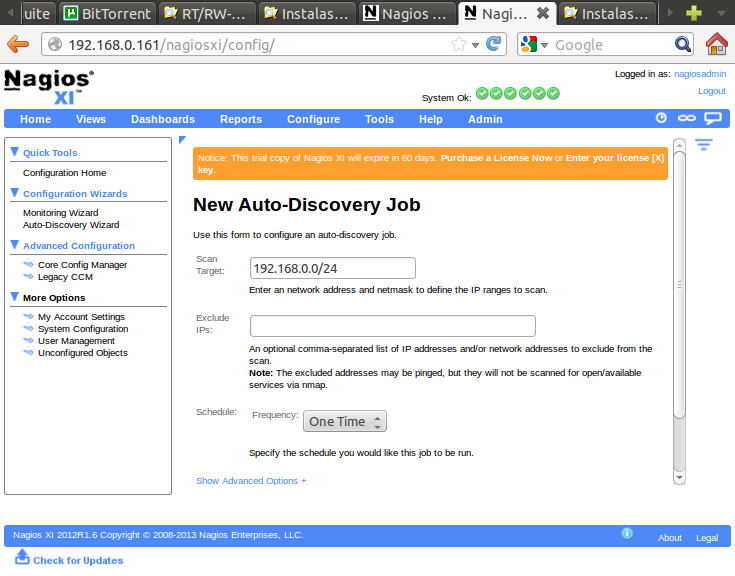Screen dimensions: 735x576
Task: Click the Google search magnifier icon
Action: click(x=682, y=45)
